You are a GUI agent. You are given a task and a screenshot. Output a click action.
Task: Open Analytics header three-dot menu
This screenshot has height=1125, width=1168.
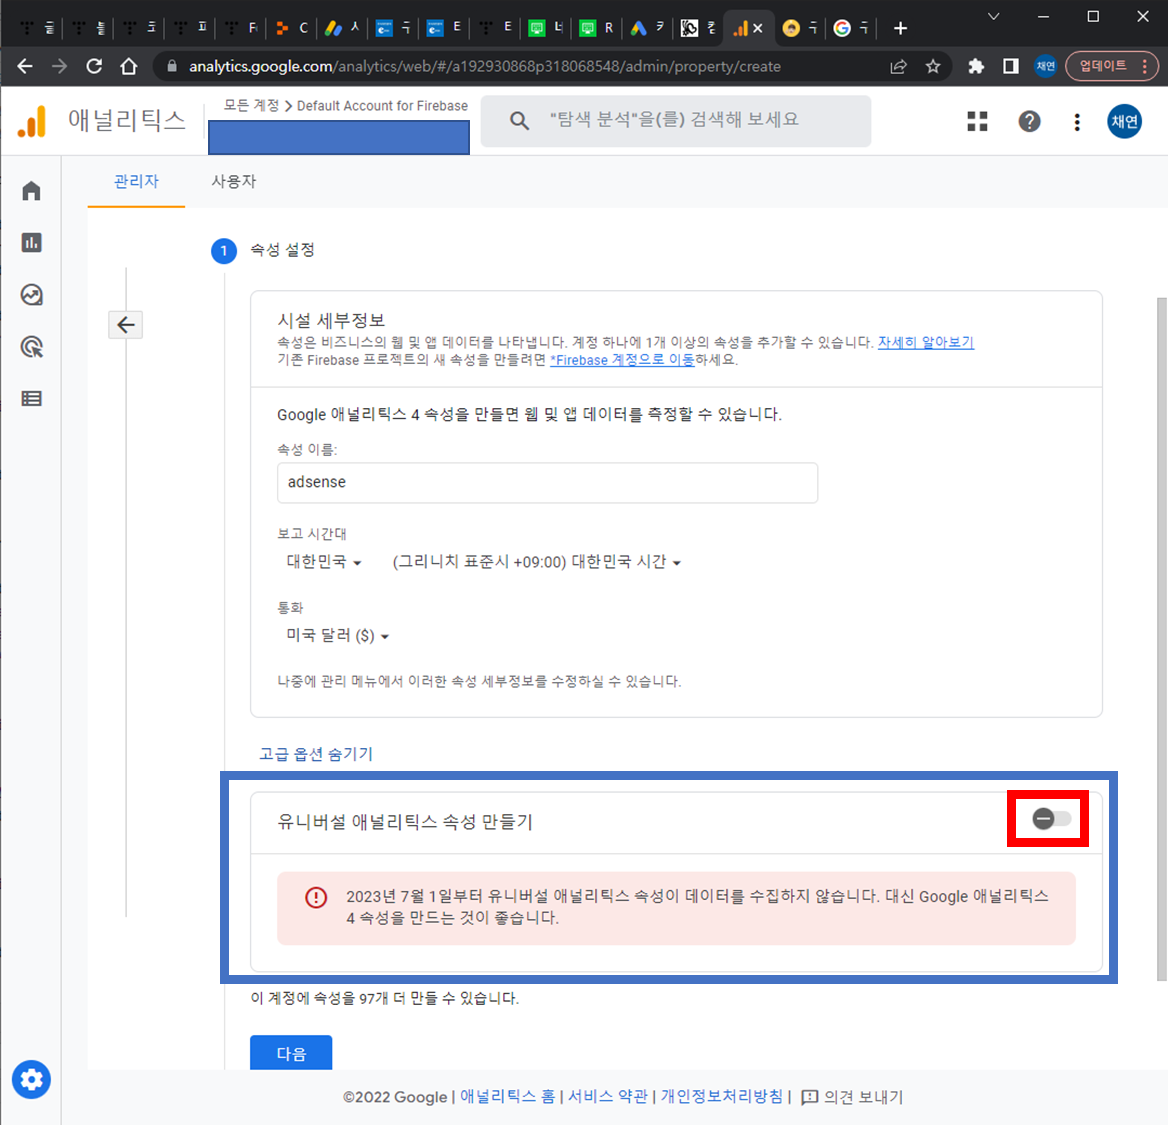click(1076, 121)
